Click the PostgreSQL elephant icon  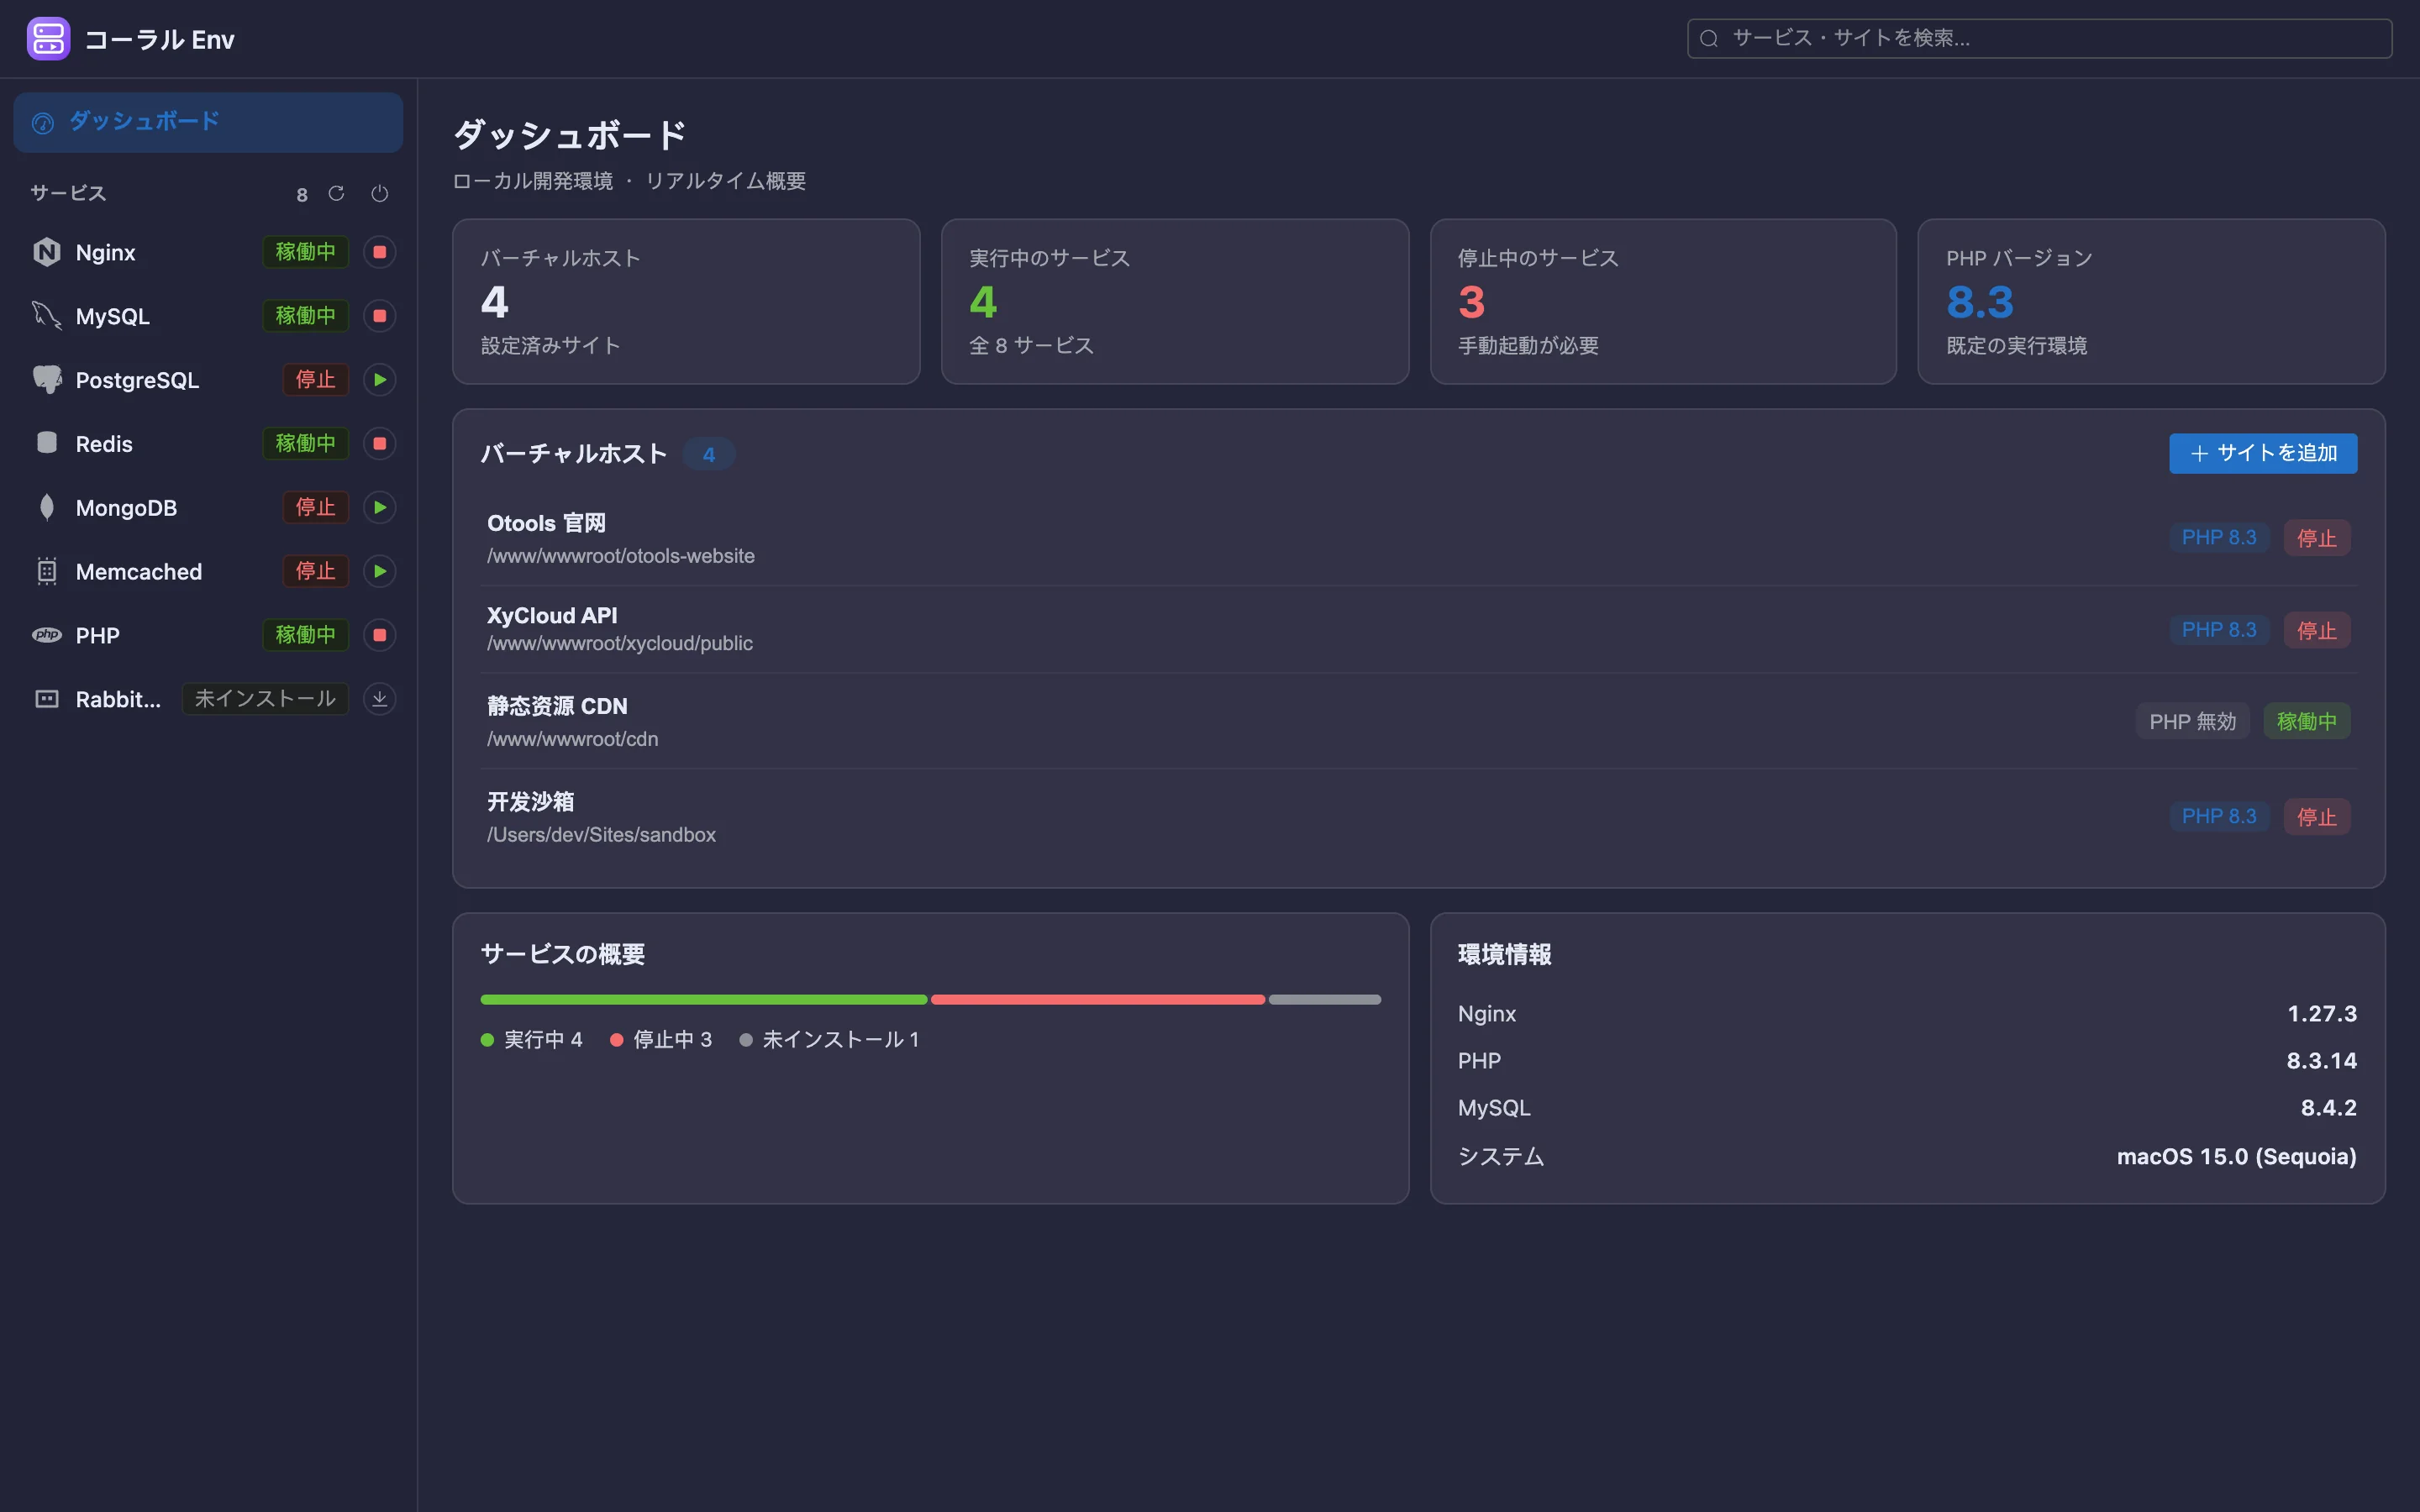point(47,380)
